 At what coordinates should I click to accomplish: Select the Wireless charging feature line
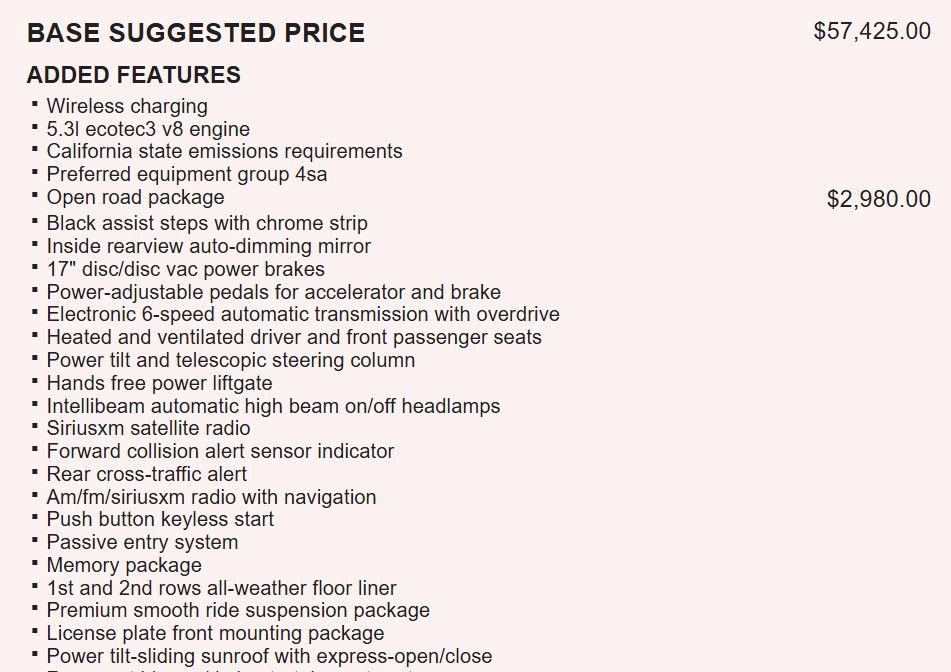tap(127, 106)
